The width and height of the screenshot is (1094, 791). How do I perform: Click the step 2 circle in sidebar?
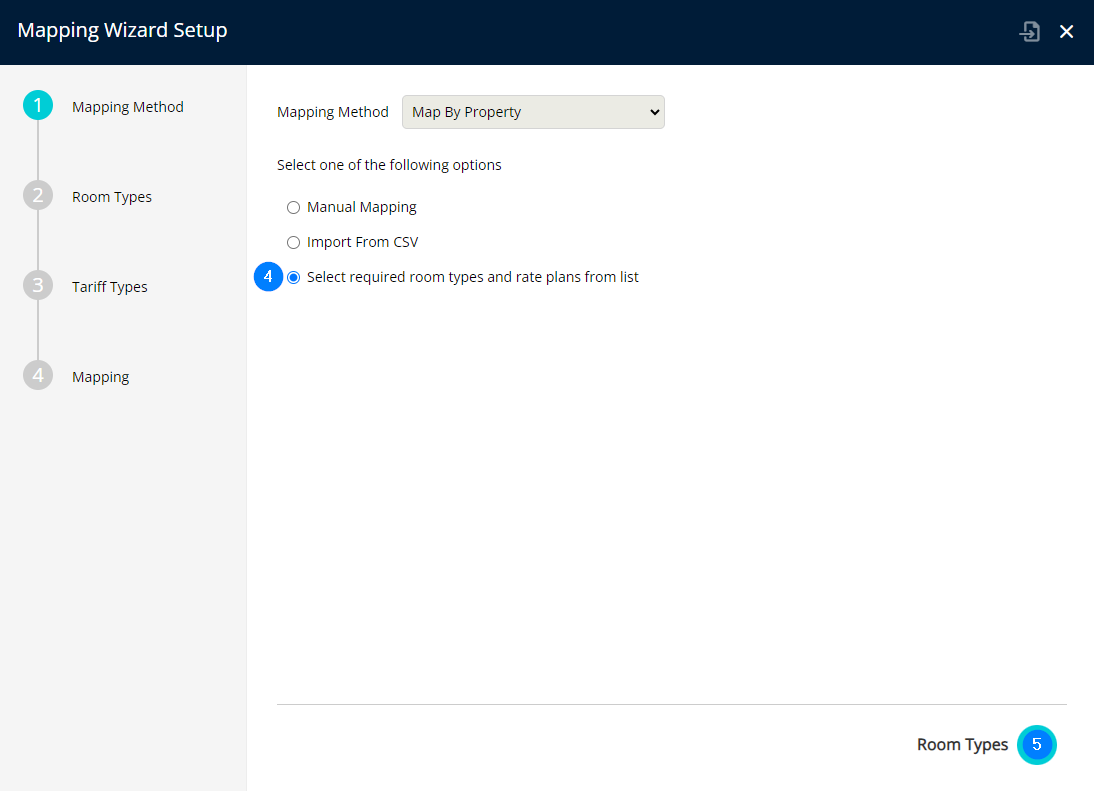tap(38, 196)
